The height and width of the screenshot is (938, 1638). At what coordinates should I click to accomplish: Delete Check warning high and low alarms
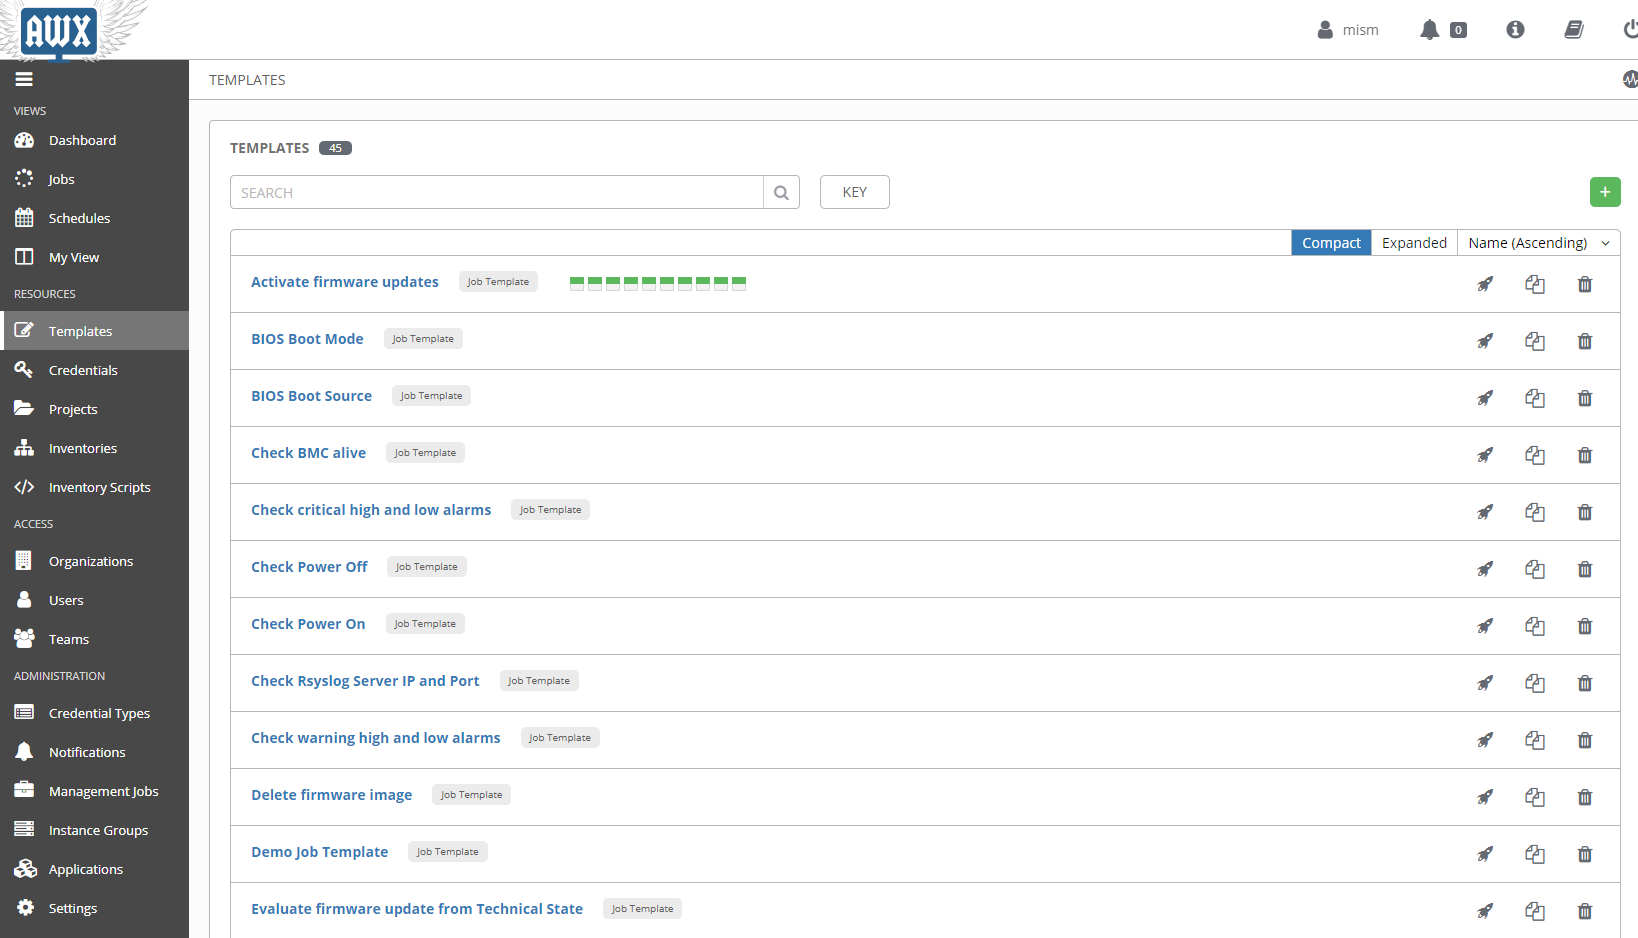point(1585,740)
